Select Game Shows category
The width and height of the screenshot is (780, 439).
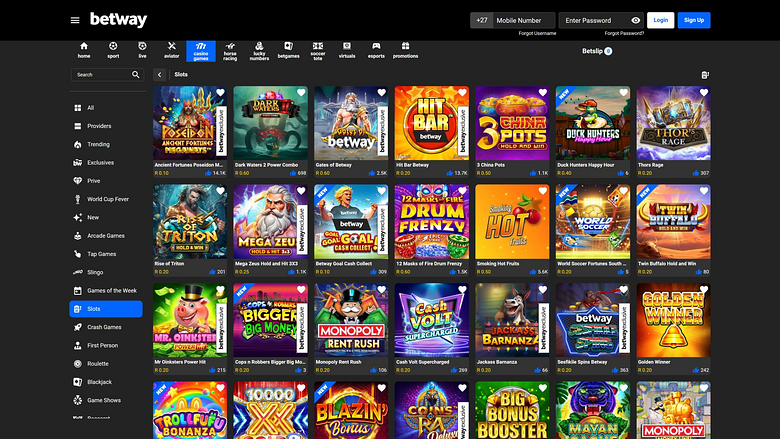(x=106, y=400)
